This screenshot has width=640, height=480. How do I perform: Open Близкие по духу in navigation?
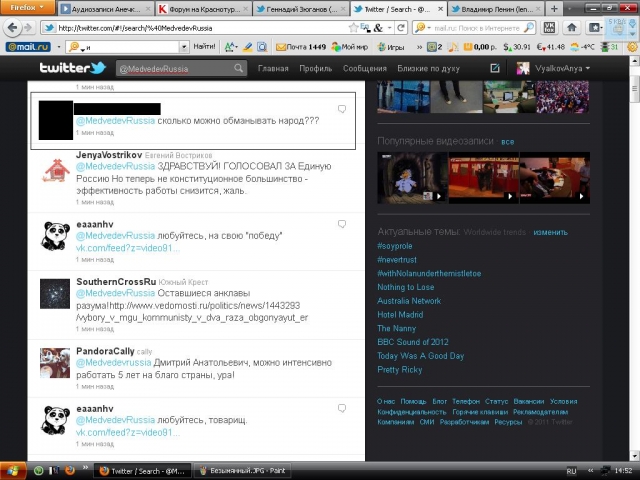click(x=429, y=68)
